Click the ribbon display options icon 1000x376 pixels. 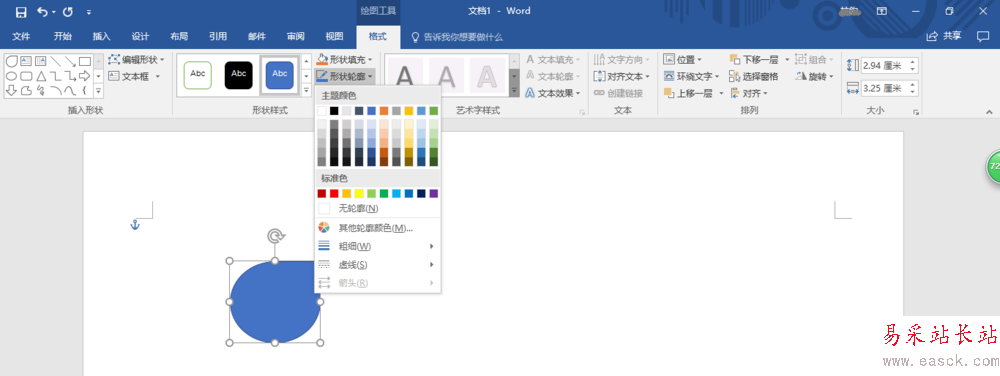pyautogui.click(x=881, y=11)
